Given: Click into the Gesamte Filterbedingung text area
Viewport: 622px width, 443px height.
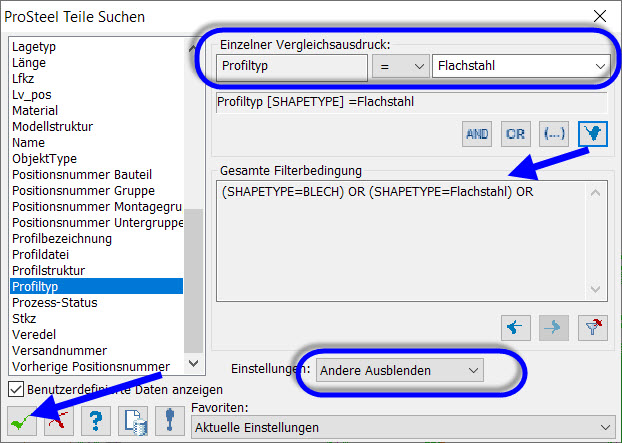Looking at the screenshot, I should (x=401, y=241).
